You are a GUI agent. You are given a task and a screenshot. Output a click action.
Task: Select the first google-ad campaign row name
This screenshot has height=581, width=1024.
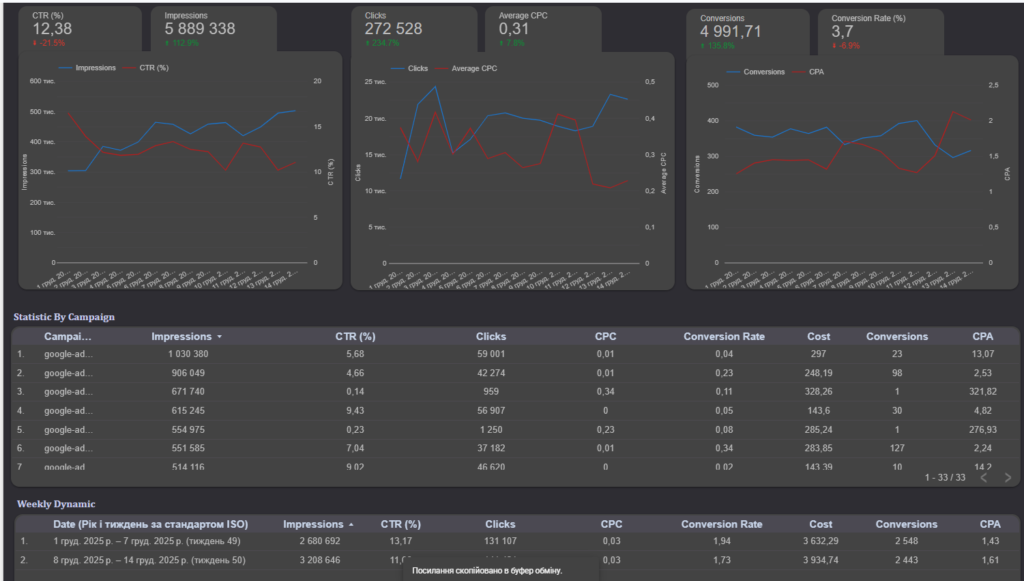pos(68,354)
